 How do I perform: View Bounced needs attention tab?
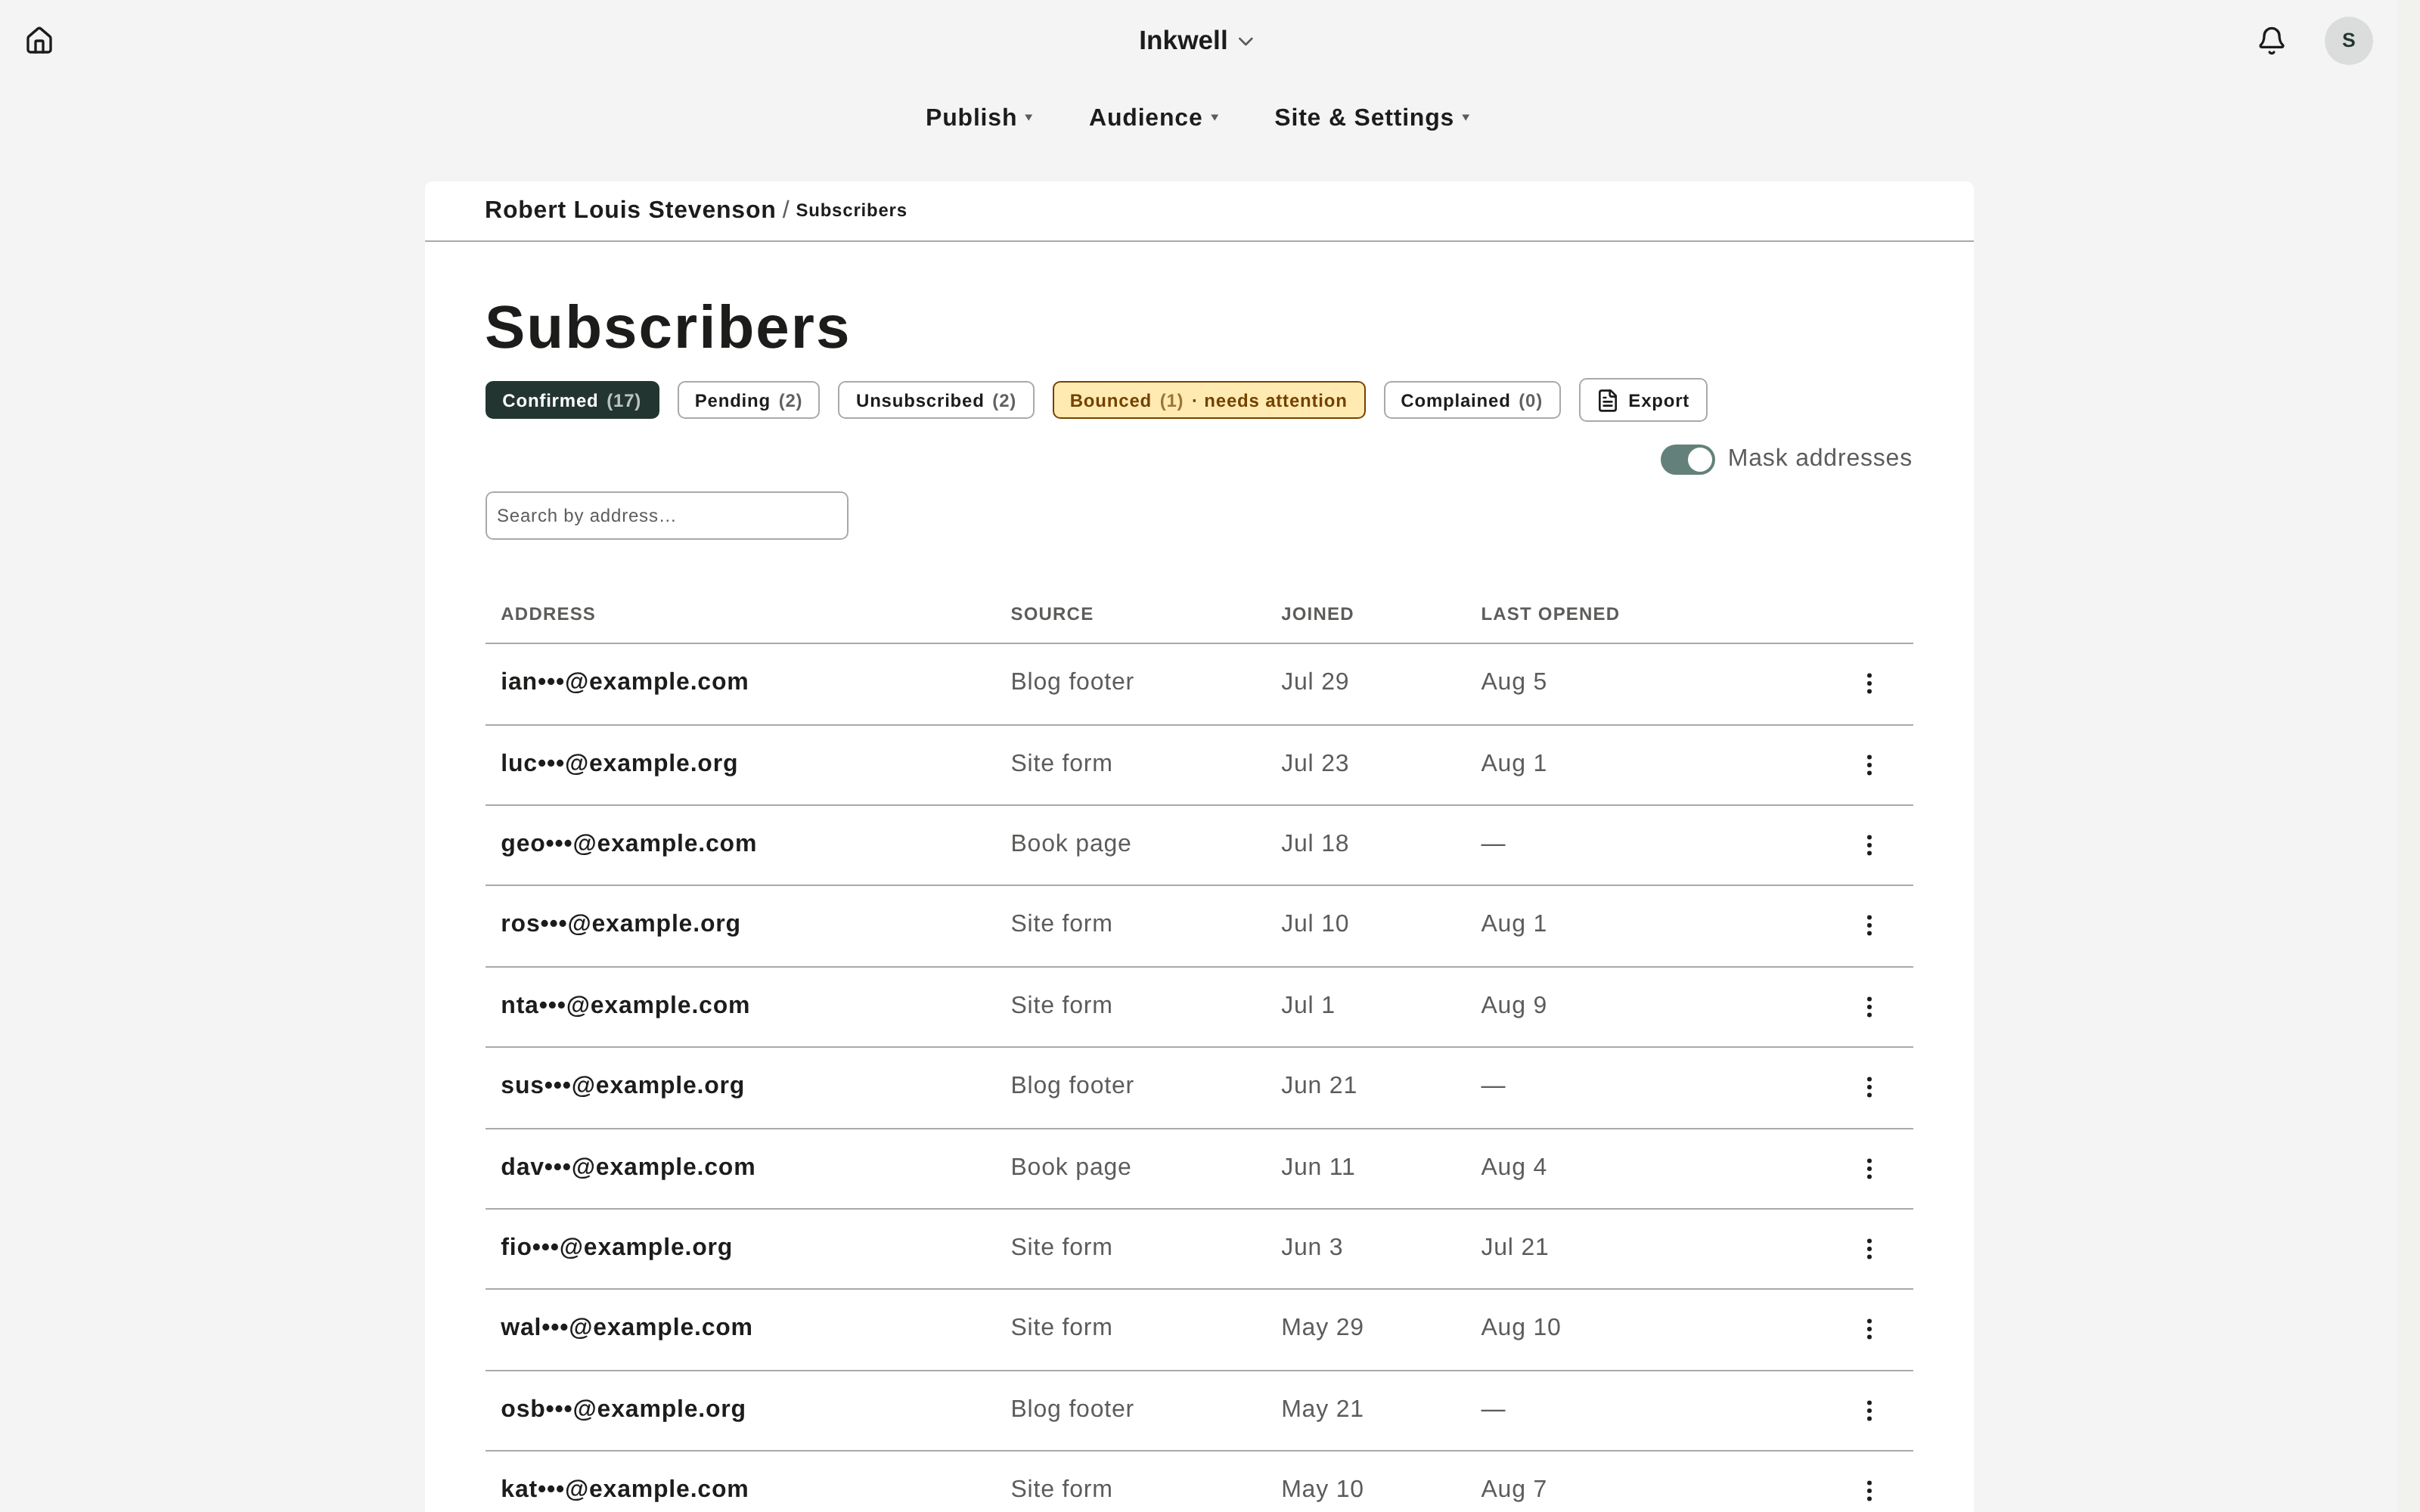(x=1208, y=400)
